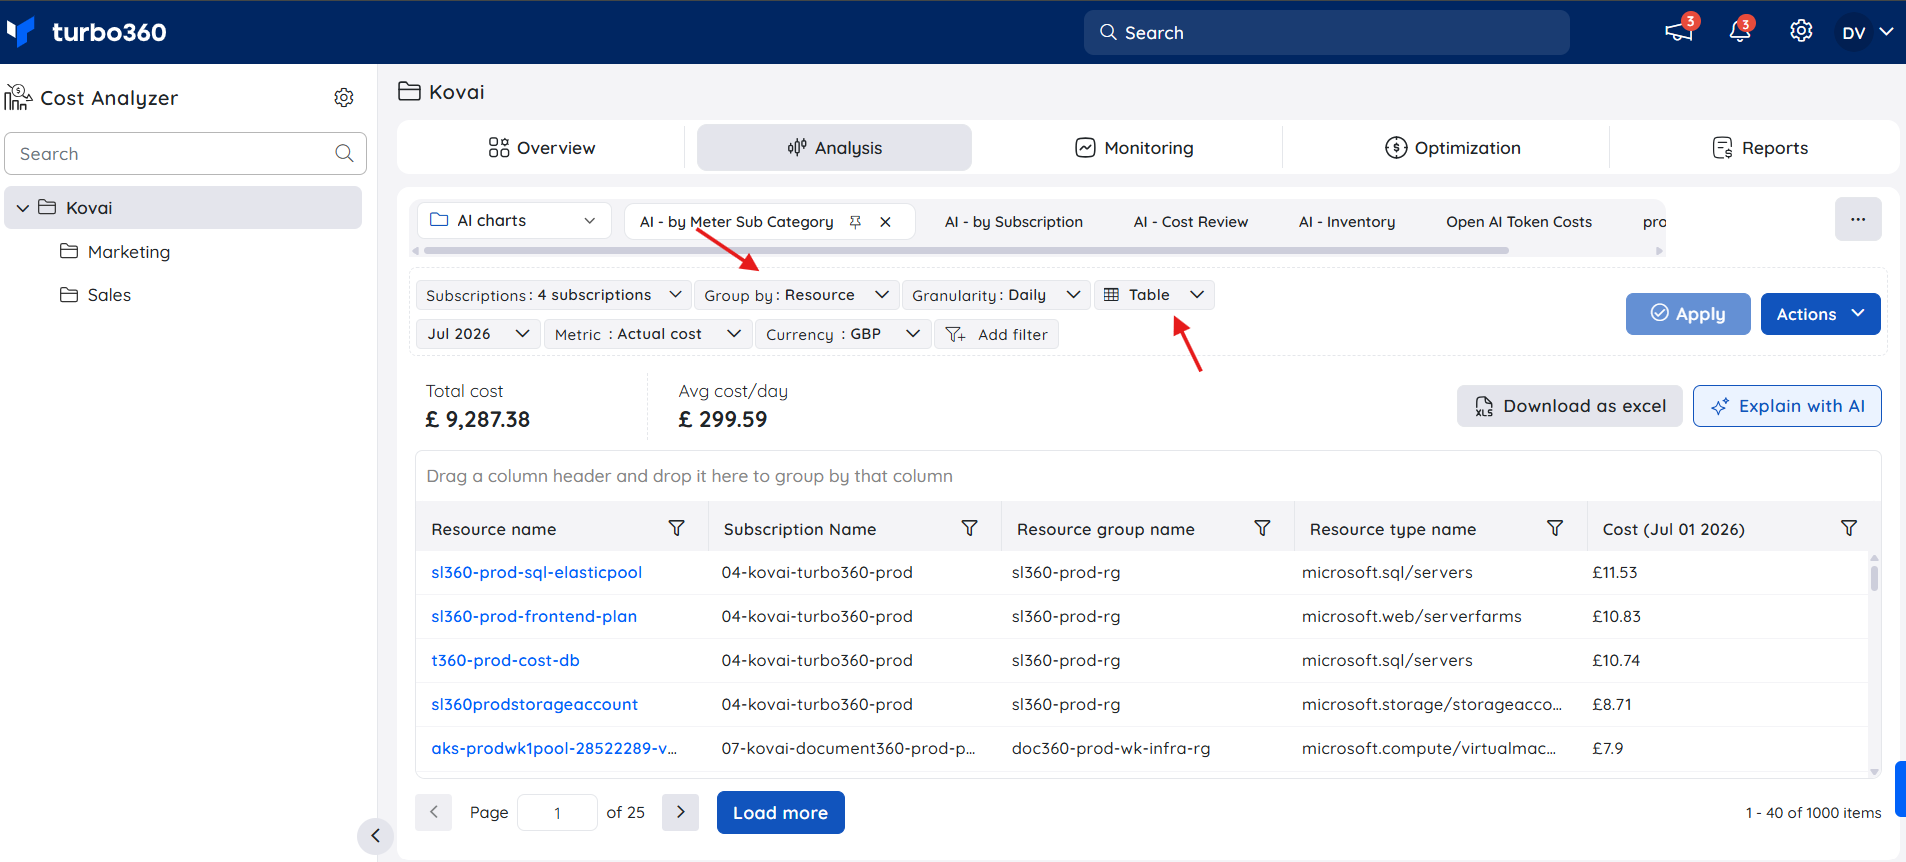
Task: Filter the Resource group name column
Action: 1263,528
